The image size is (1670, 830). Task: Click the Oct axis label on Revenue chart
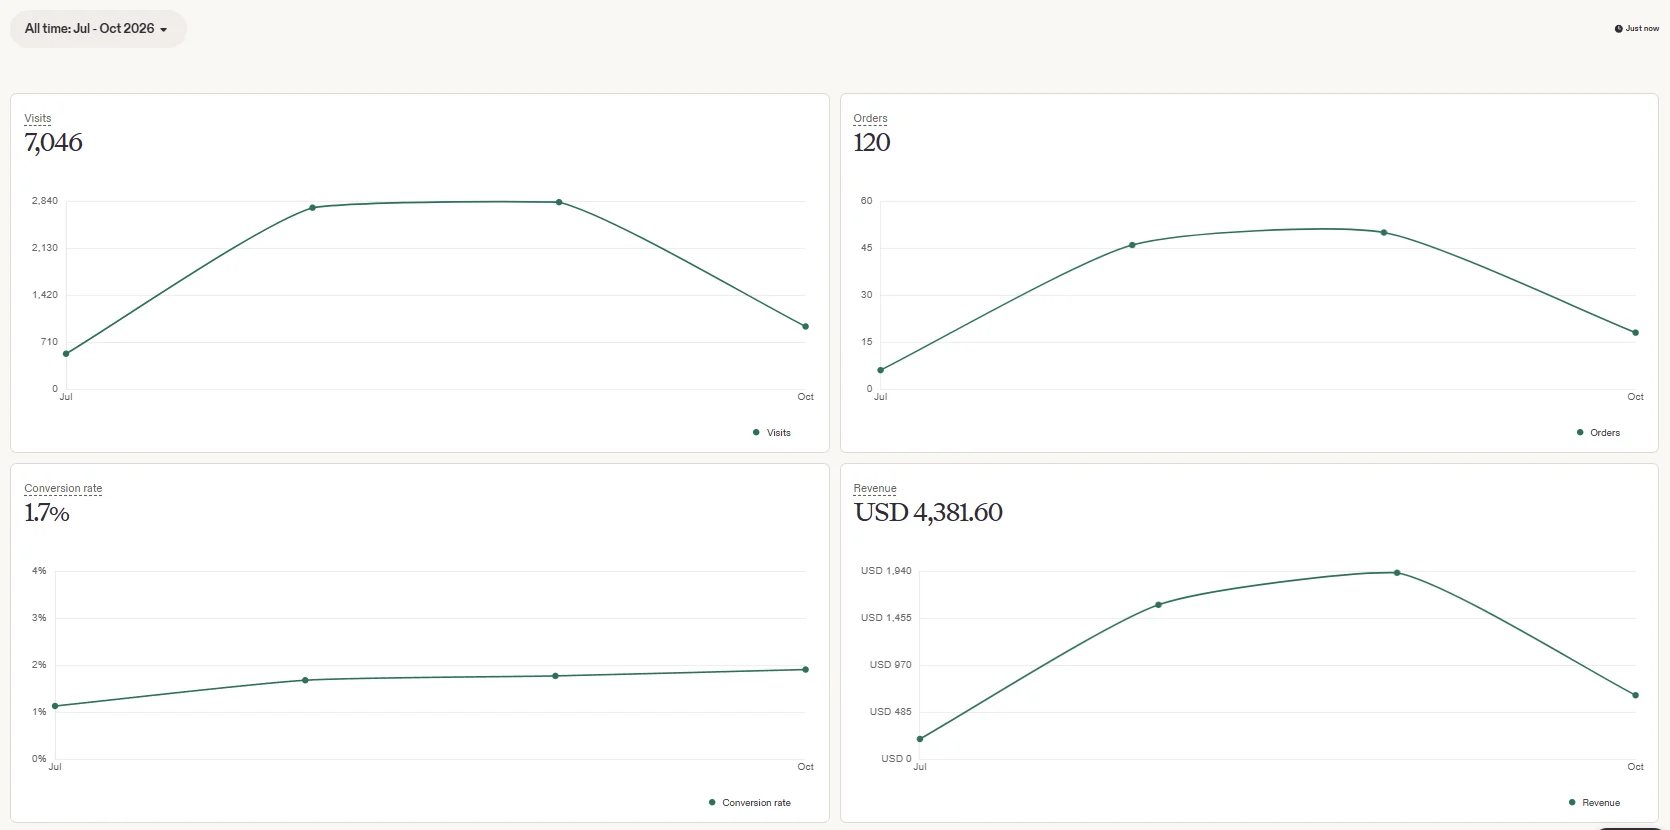point(1635,767)
